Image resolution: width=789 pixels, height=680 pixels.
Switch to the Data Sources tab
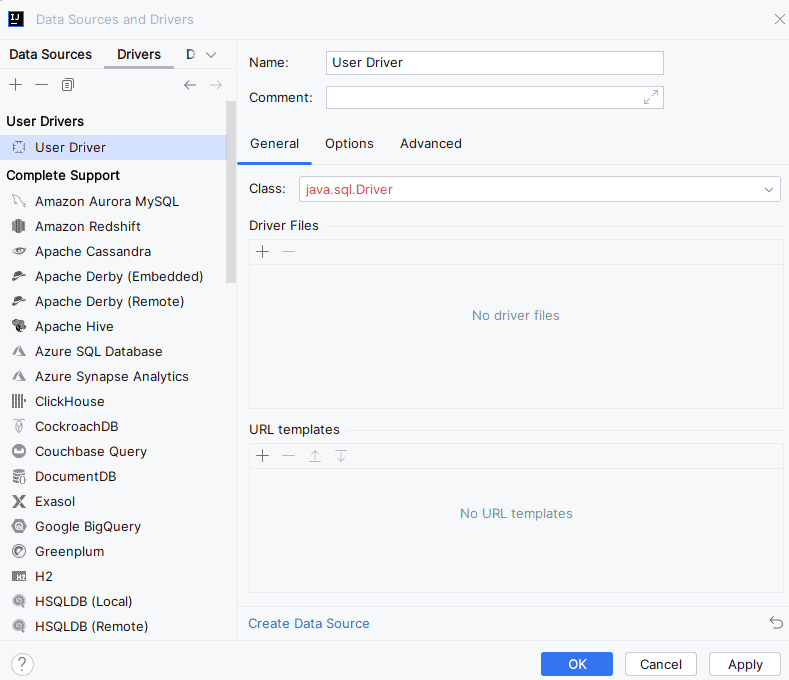[50, 54]
